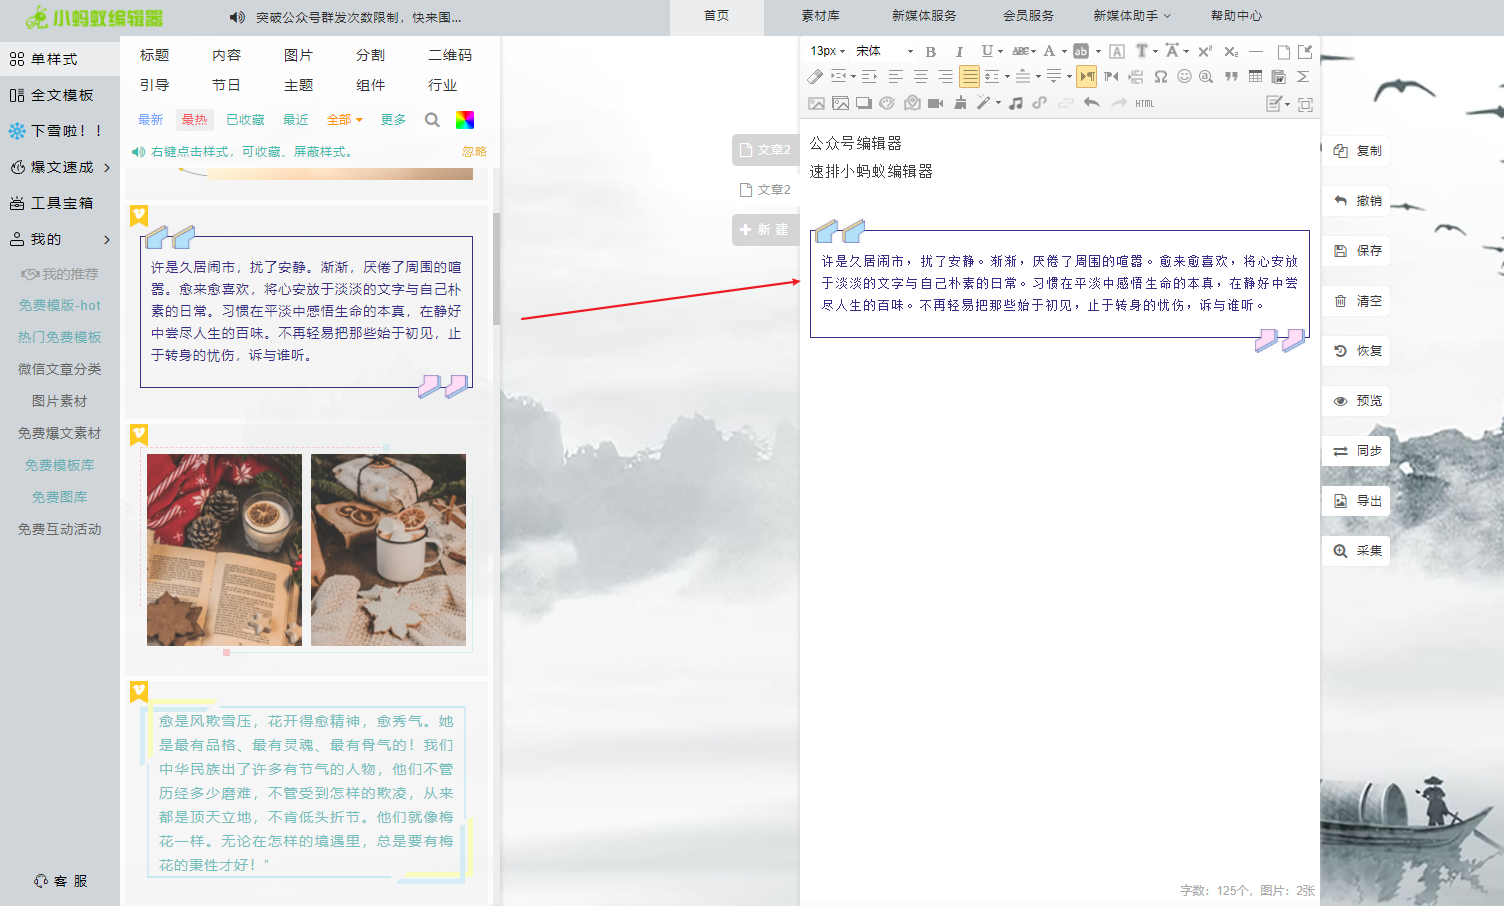The image size is (1504, 906).
Task: Toggle the 最热 hottest filter
Action: 194,120
